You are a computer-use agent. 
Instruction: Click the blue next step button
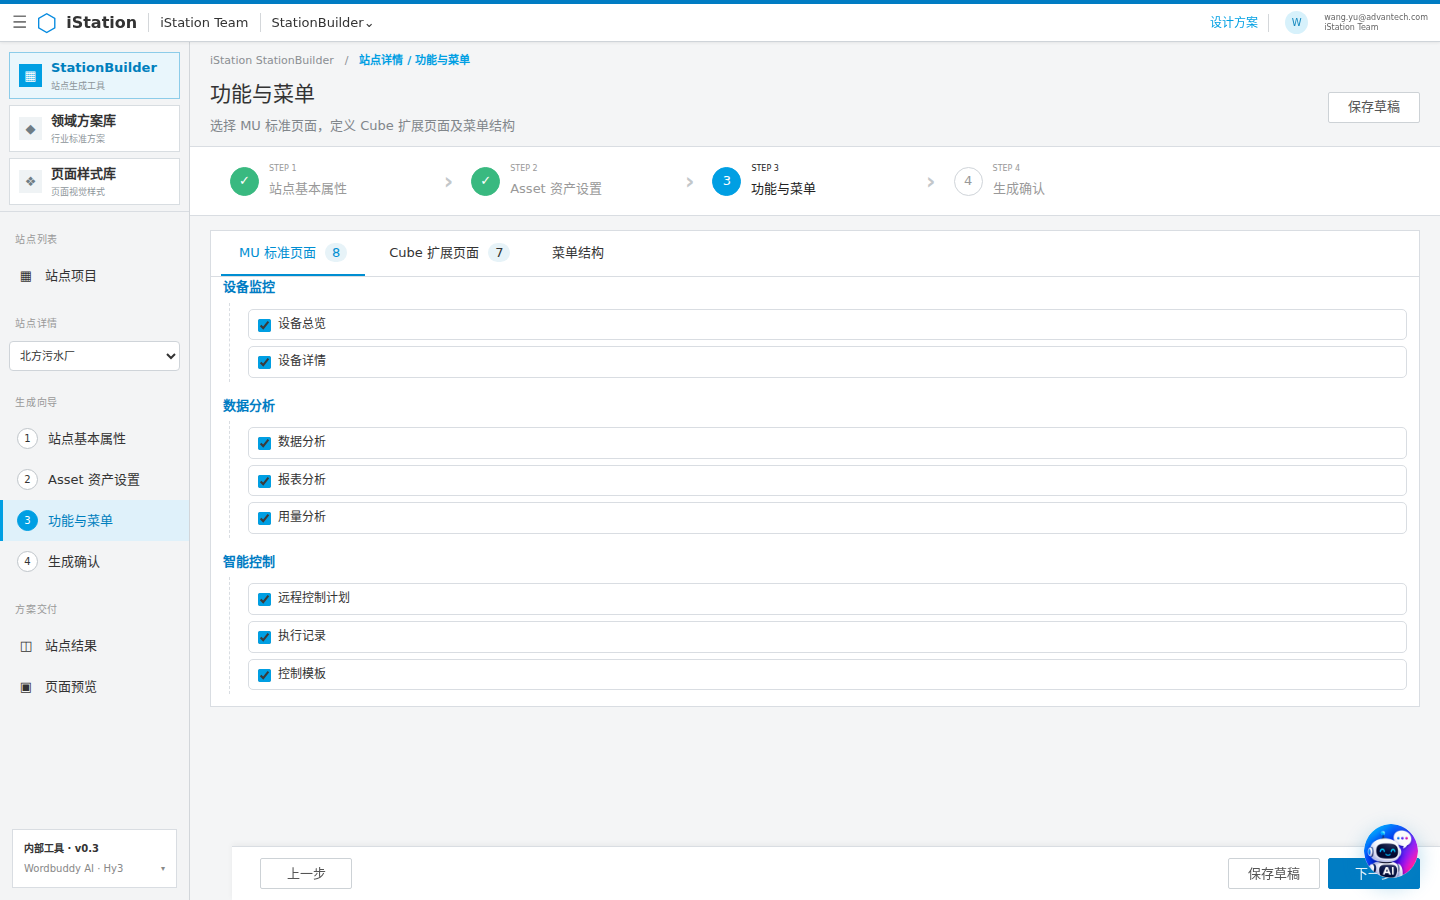1374,873
